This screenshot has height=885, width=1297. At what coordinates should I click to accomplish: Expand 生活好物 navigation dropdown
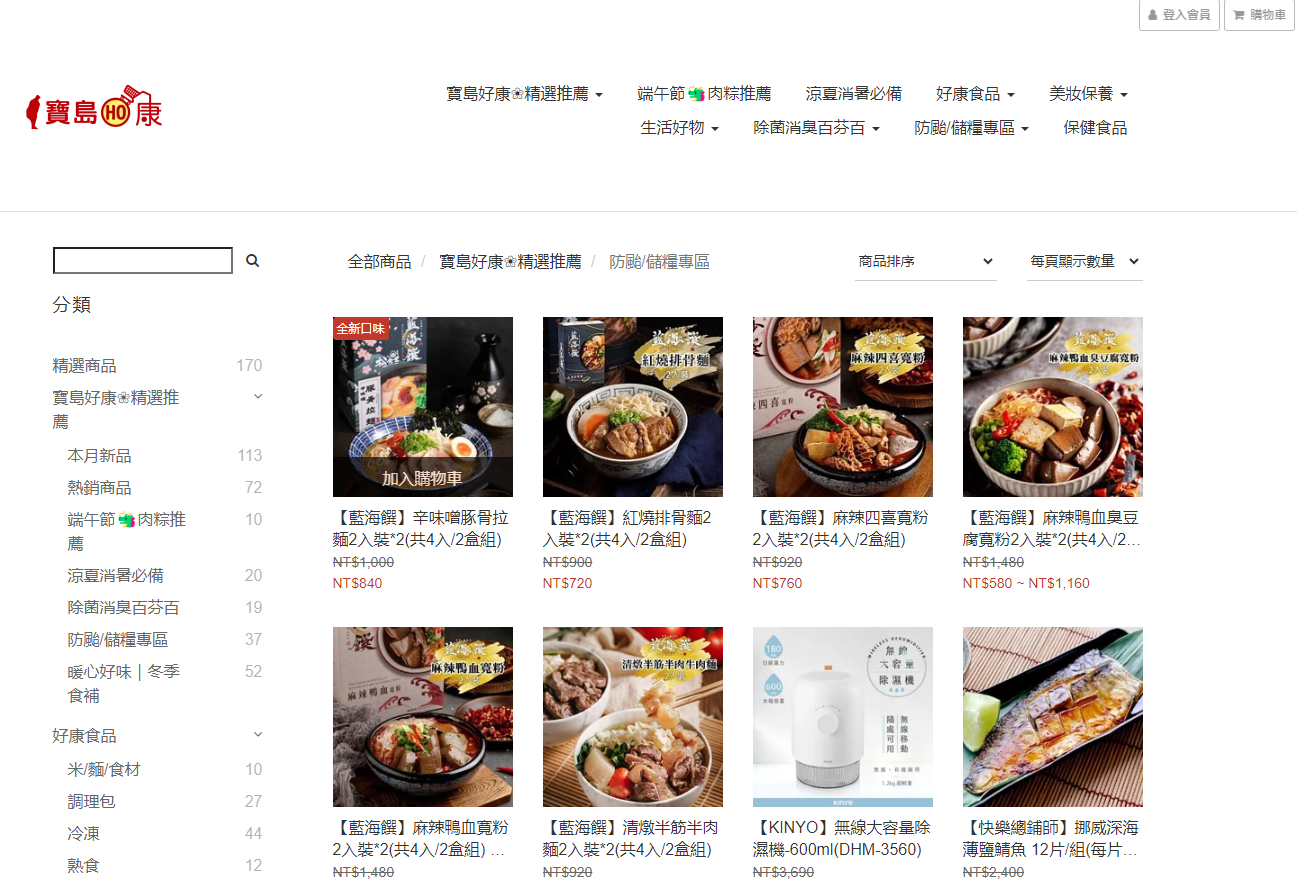[679, 128]
